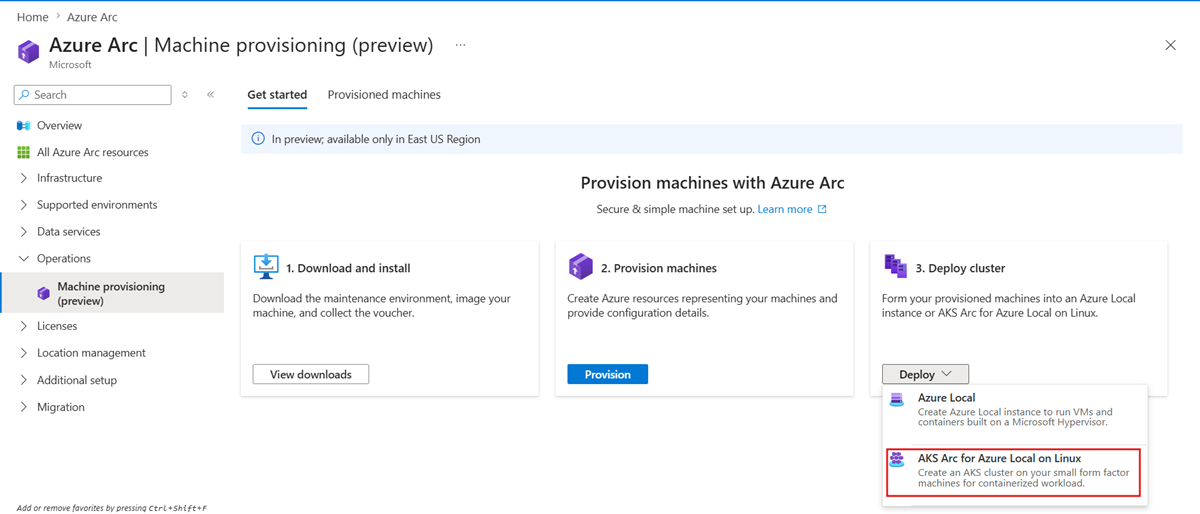Switch to the Provisioned machines tab

pos(384,95)
